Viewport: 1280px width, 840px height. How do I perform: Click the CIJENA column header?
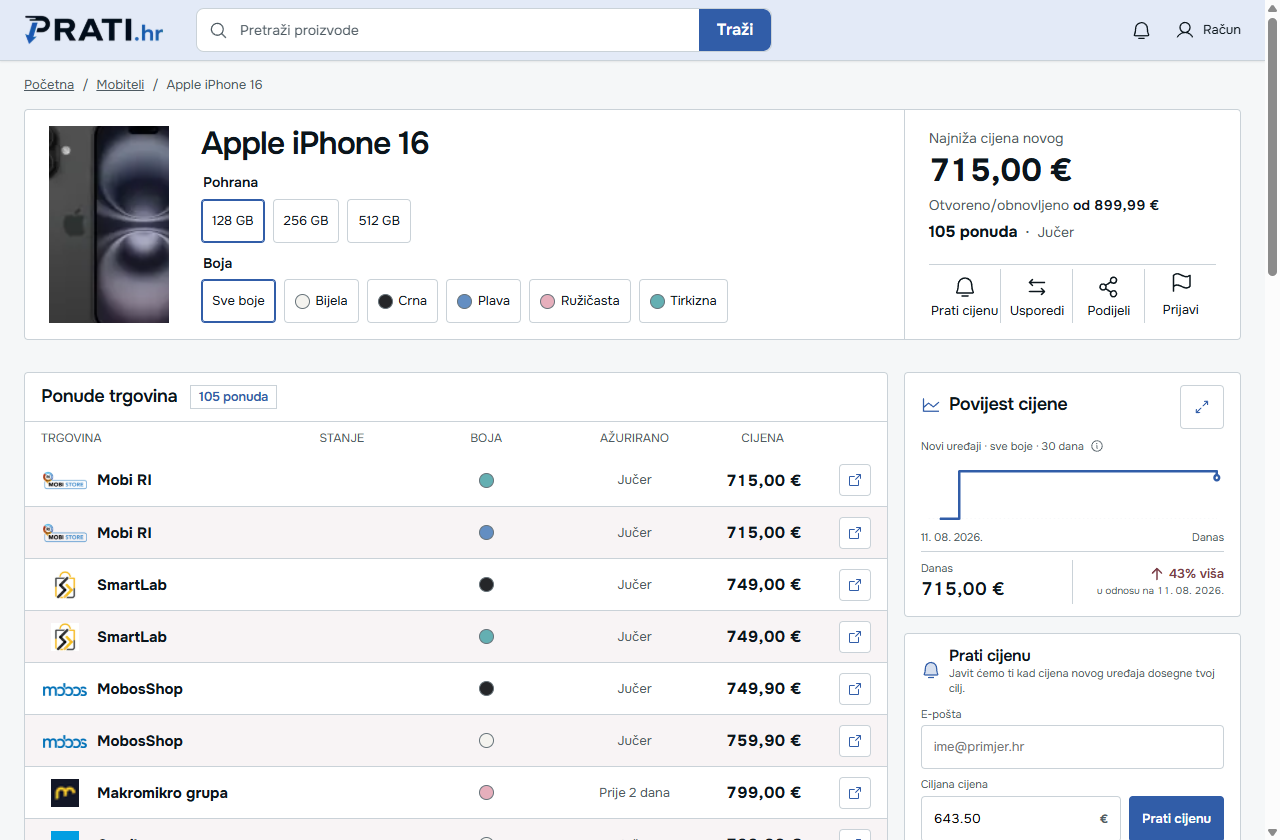point(762,438)
